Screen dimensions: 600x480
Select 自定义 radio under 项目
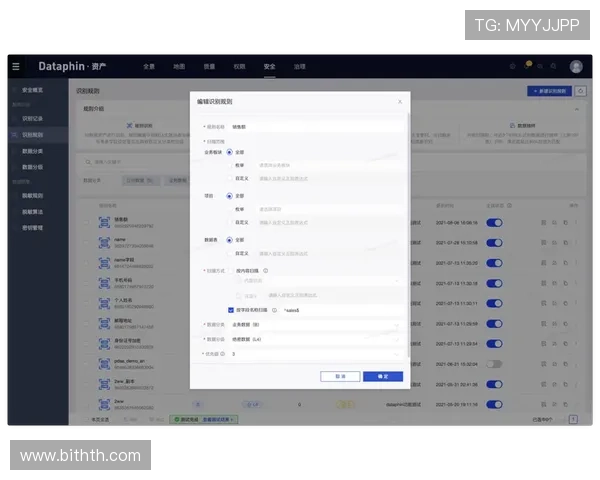click(x=230, y=222)
